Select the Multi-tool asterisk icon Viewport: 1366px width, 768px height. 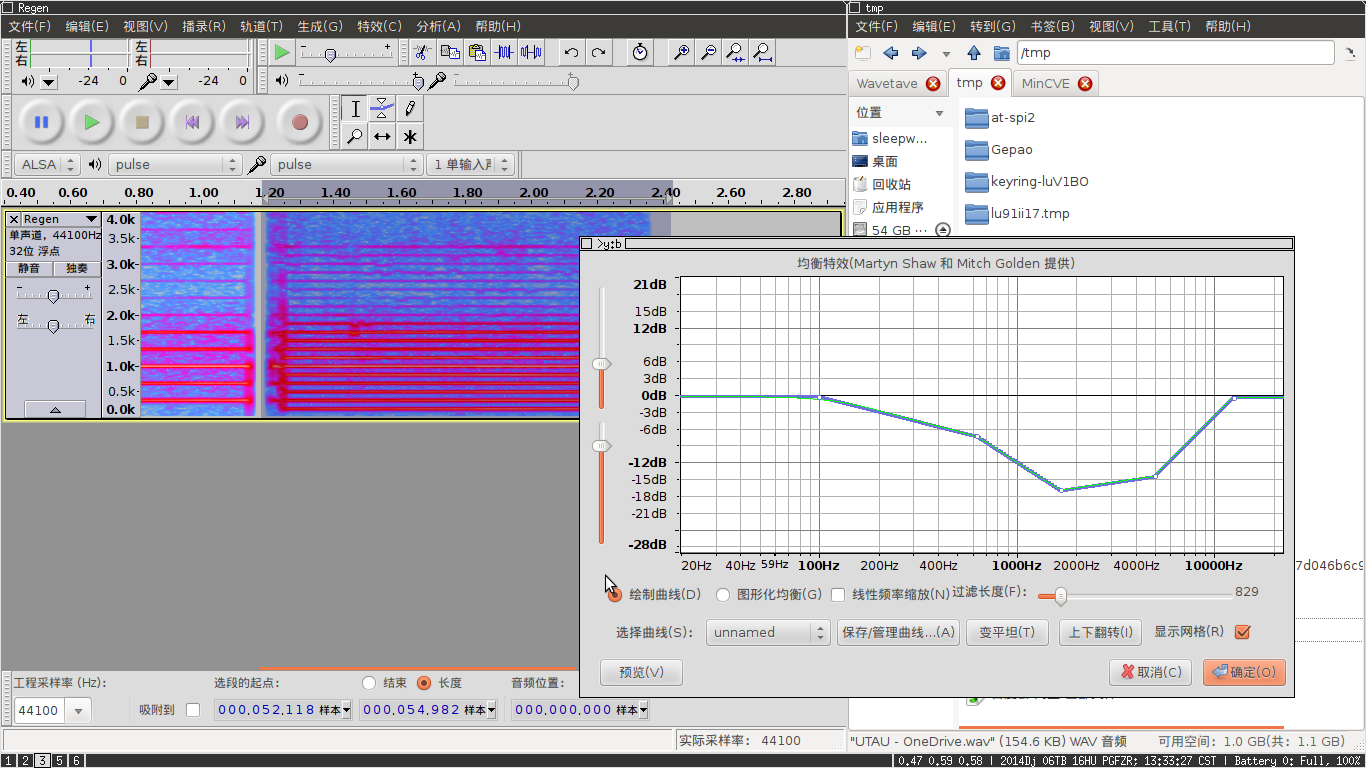click(410, 137)
